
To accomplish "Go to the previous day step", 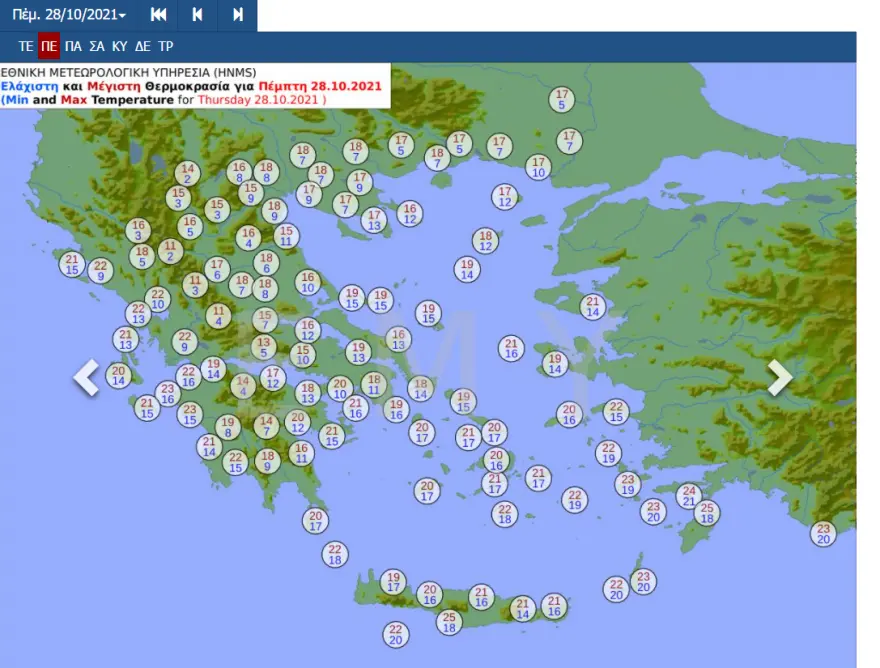I will pos(197,15).
